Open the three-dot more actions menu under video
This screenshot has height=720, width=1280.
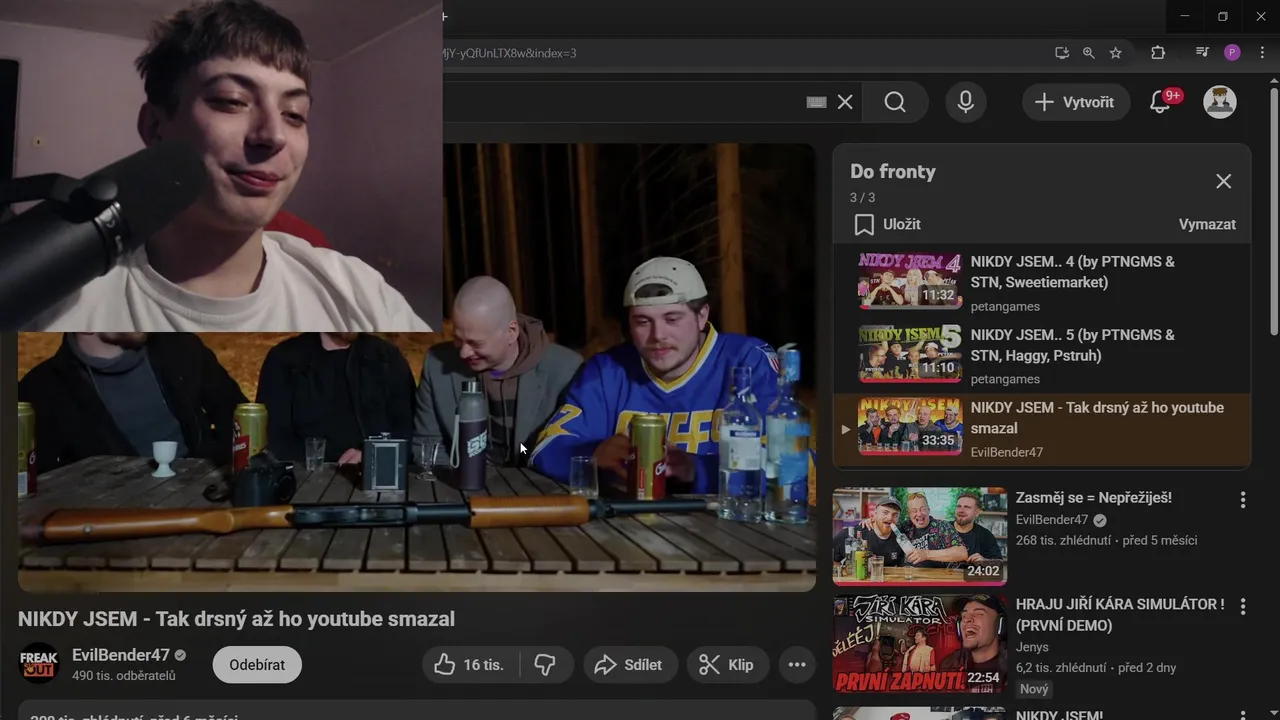[x=796, y=665]
